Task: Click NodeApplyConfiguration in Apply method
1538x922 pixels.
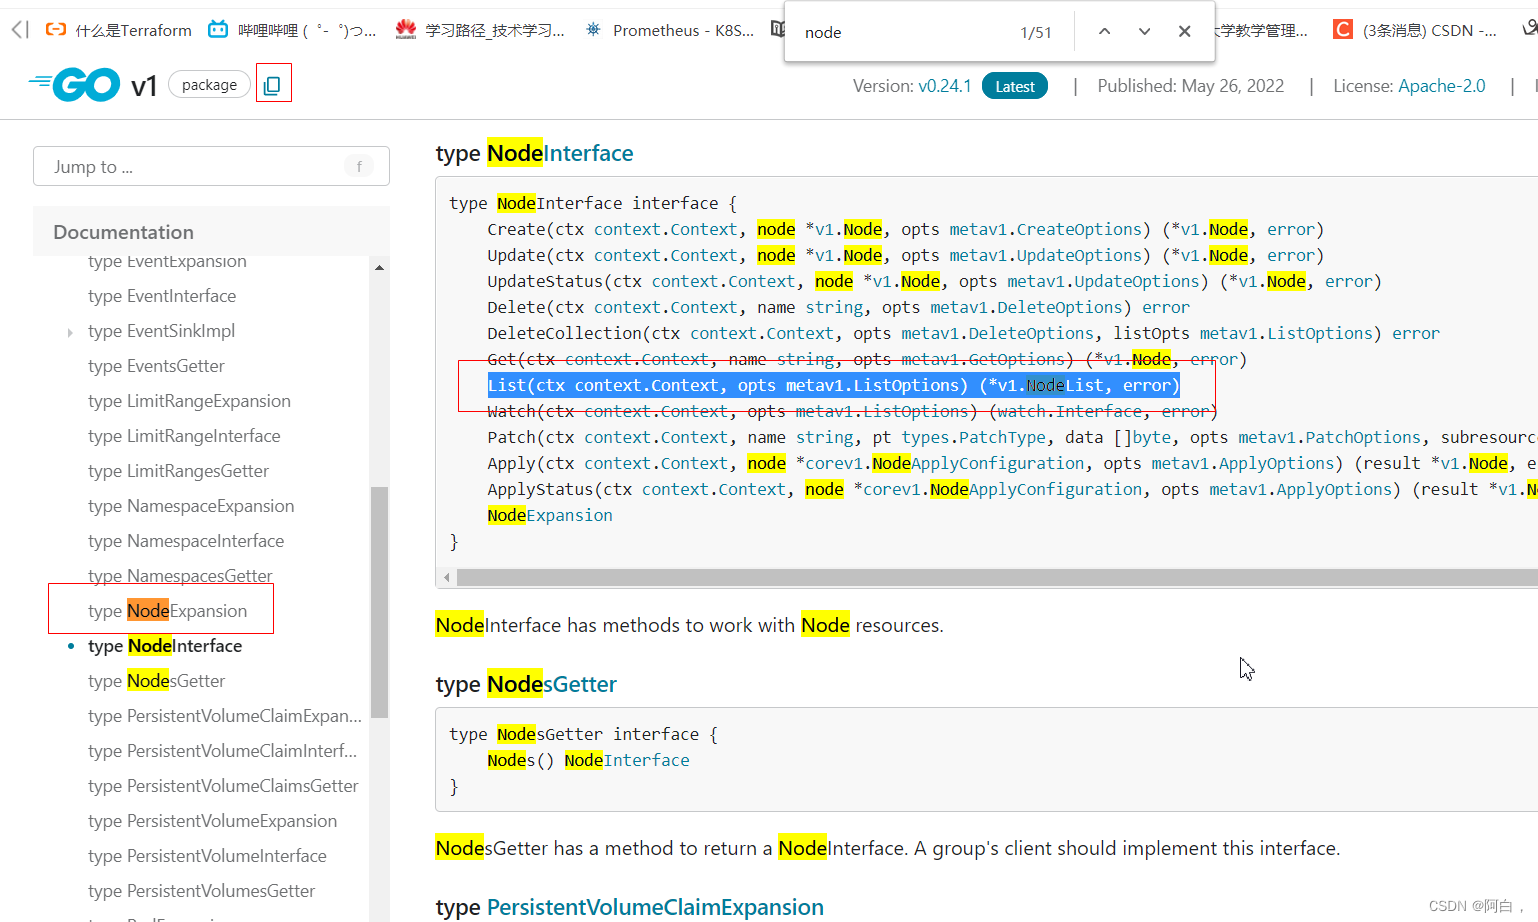Action: [978, 463]
